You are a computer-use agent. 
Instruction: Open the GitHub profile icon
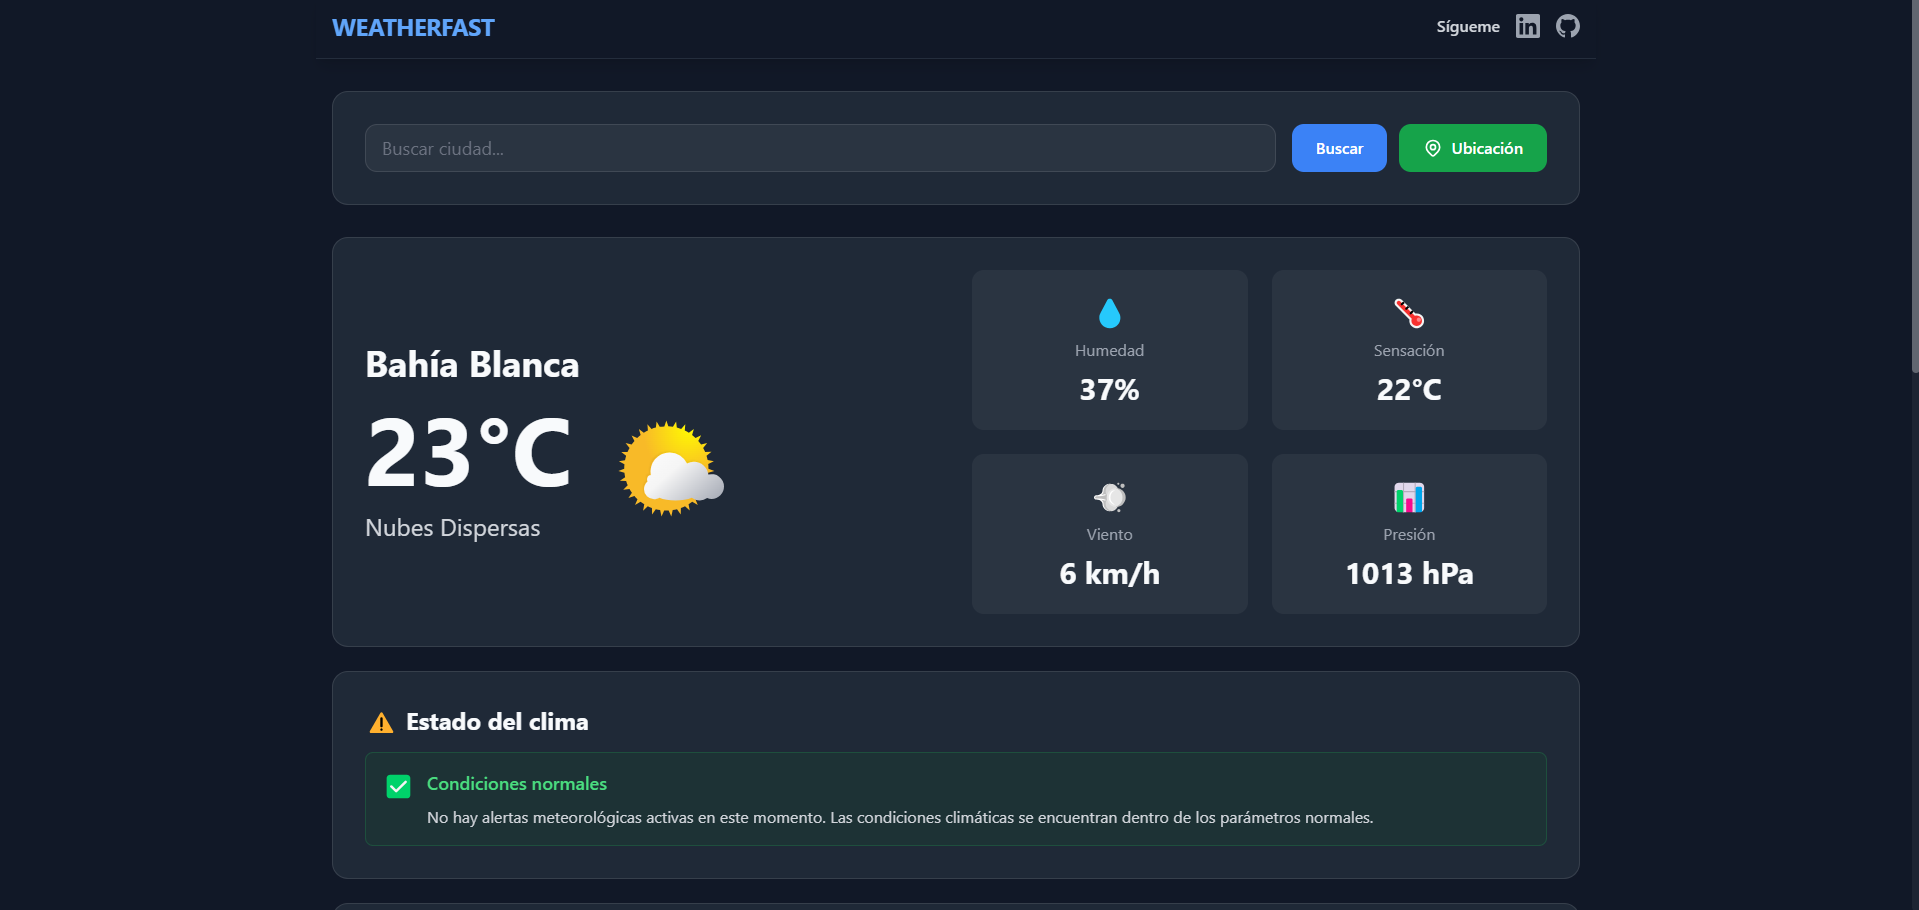1567,26
